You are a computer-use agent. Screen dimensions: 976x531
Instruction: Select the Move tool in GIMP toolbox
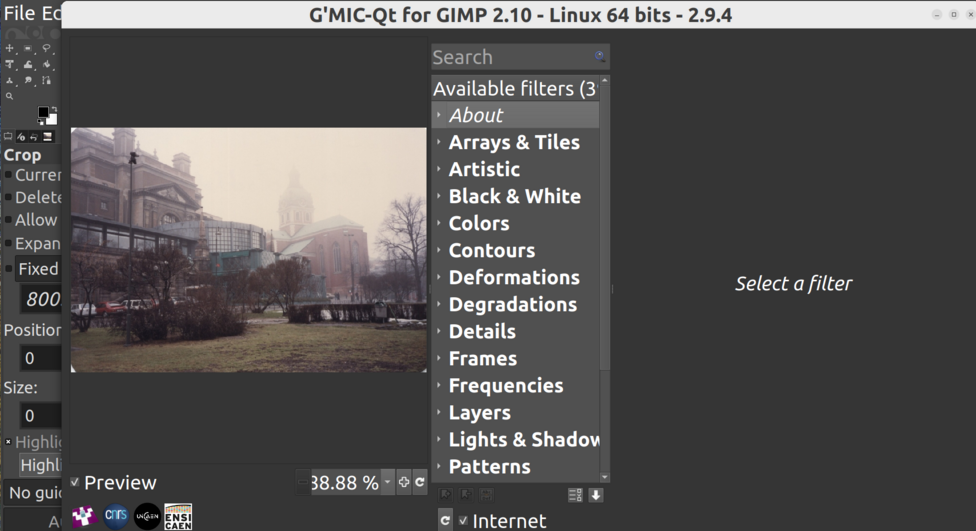click(x=9, y=48)
